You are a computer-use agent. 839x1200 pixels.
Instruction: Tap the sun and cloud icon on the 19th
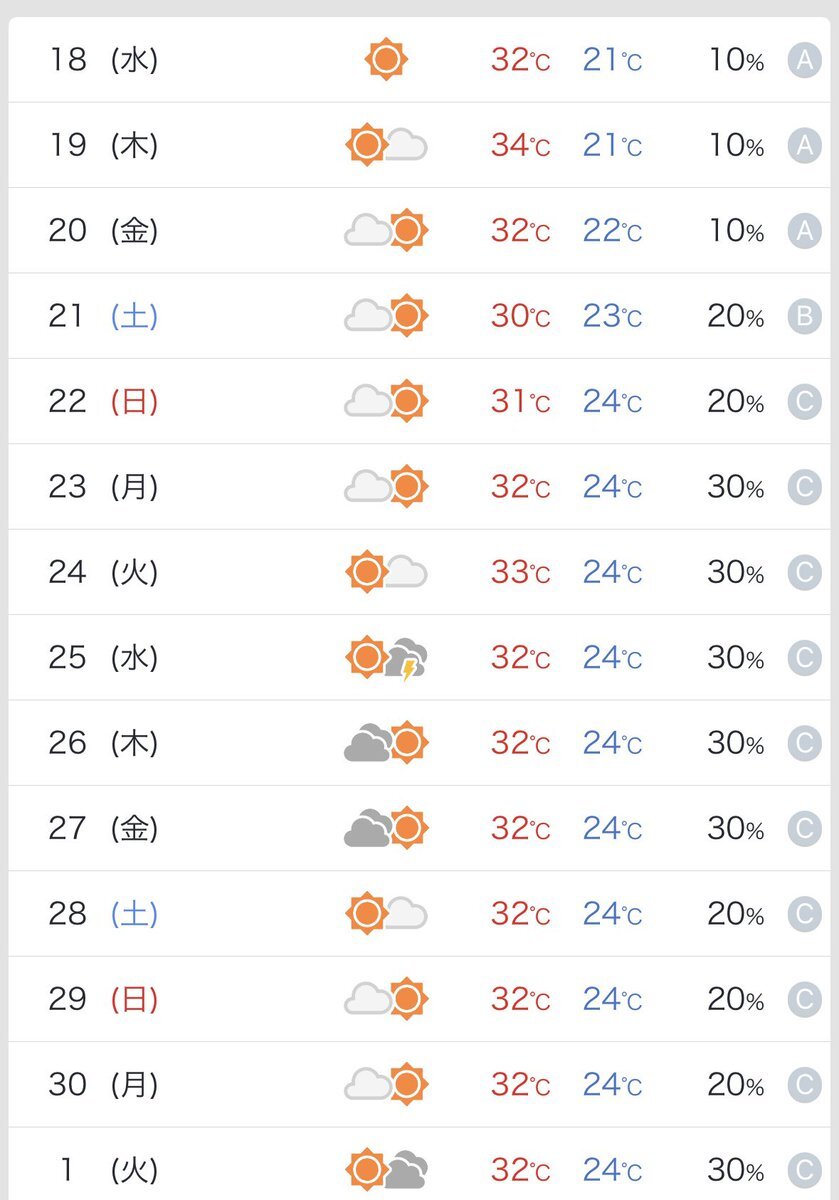click(x=386, y=146)
